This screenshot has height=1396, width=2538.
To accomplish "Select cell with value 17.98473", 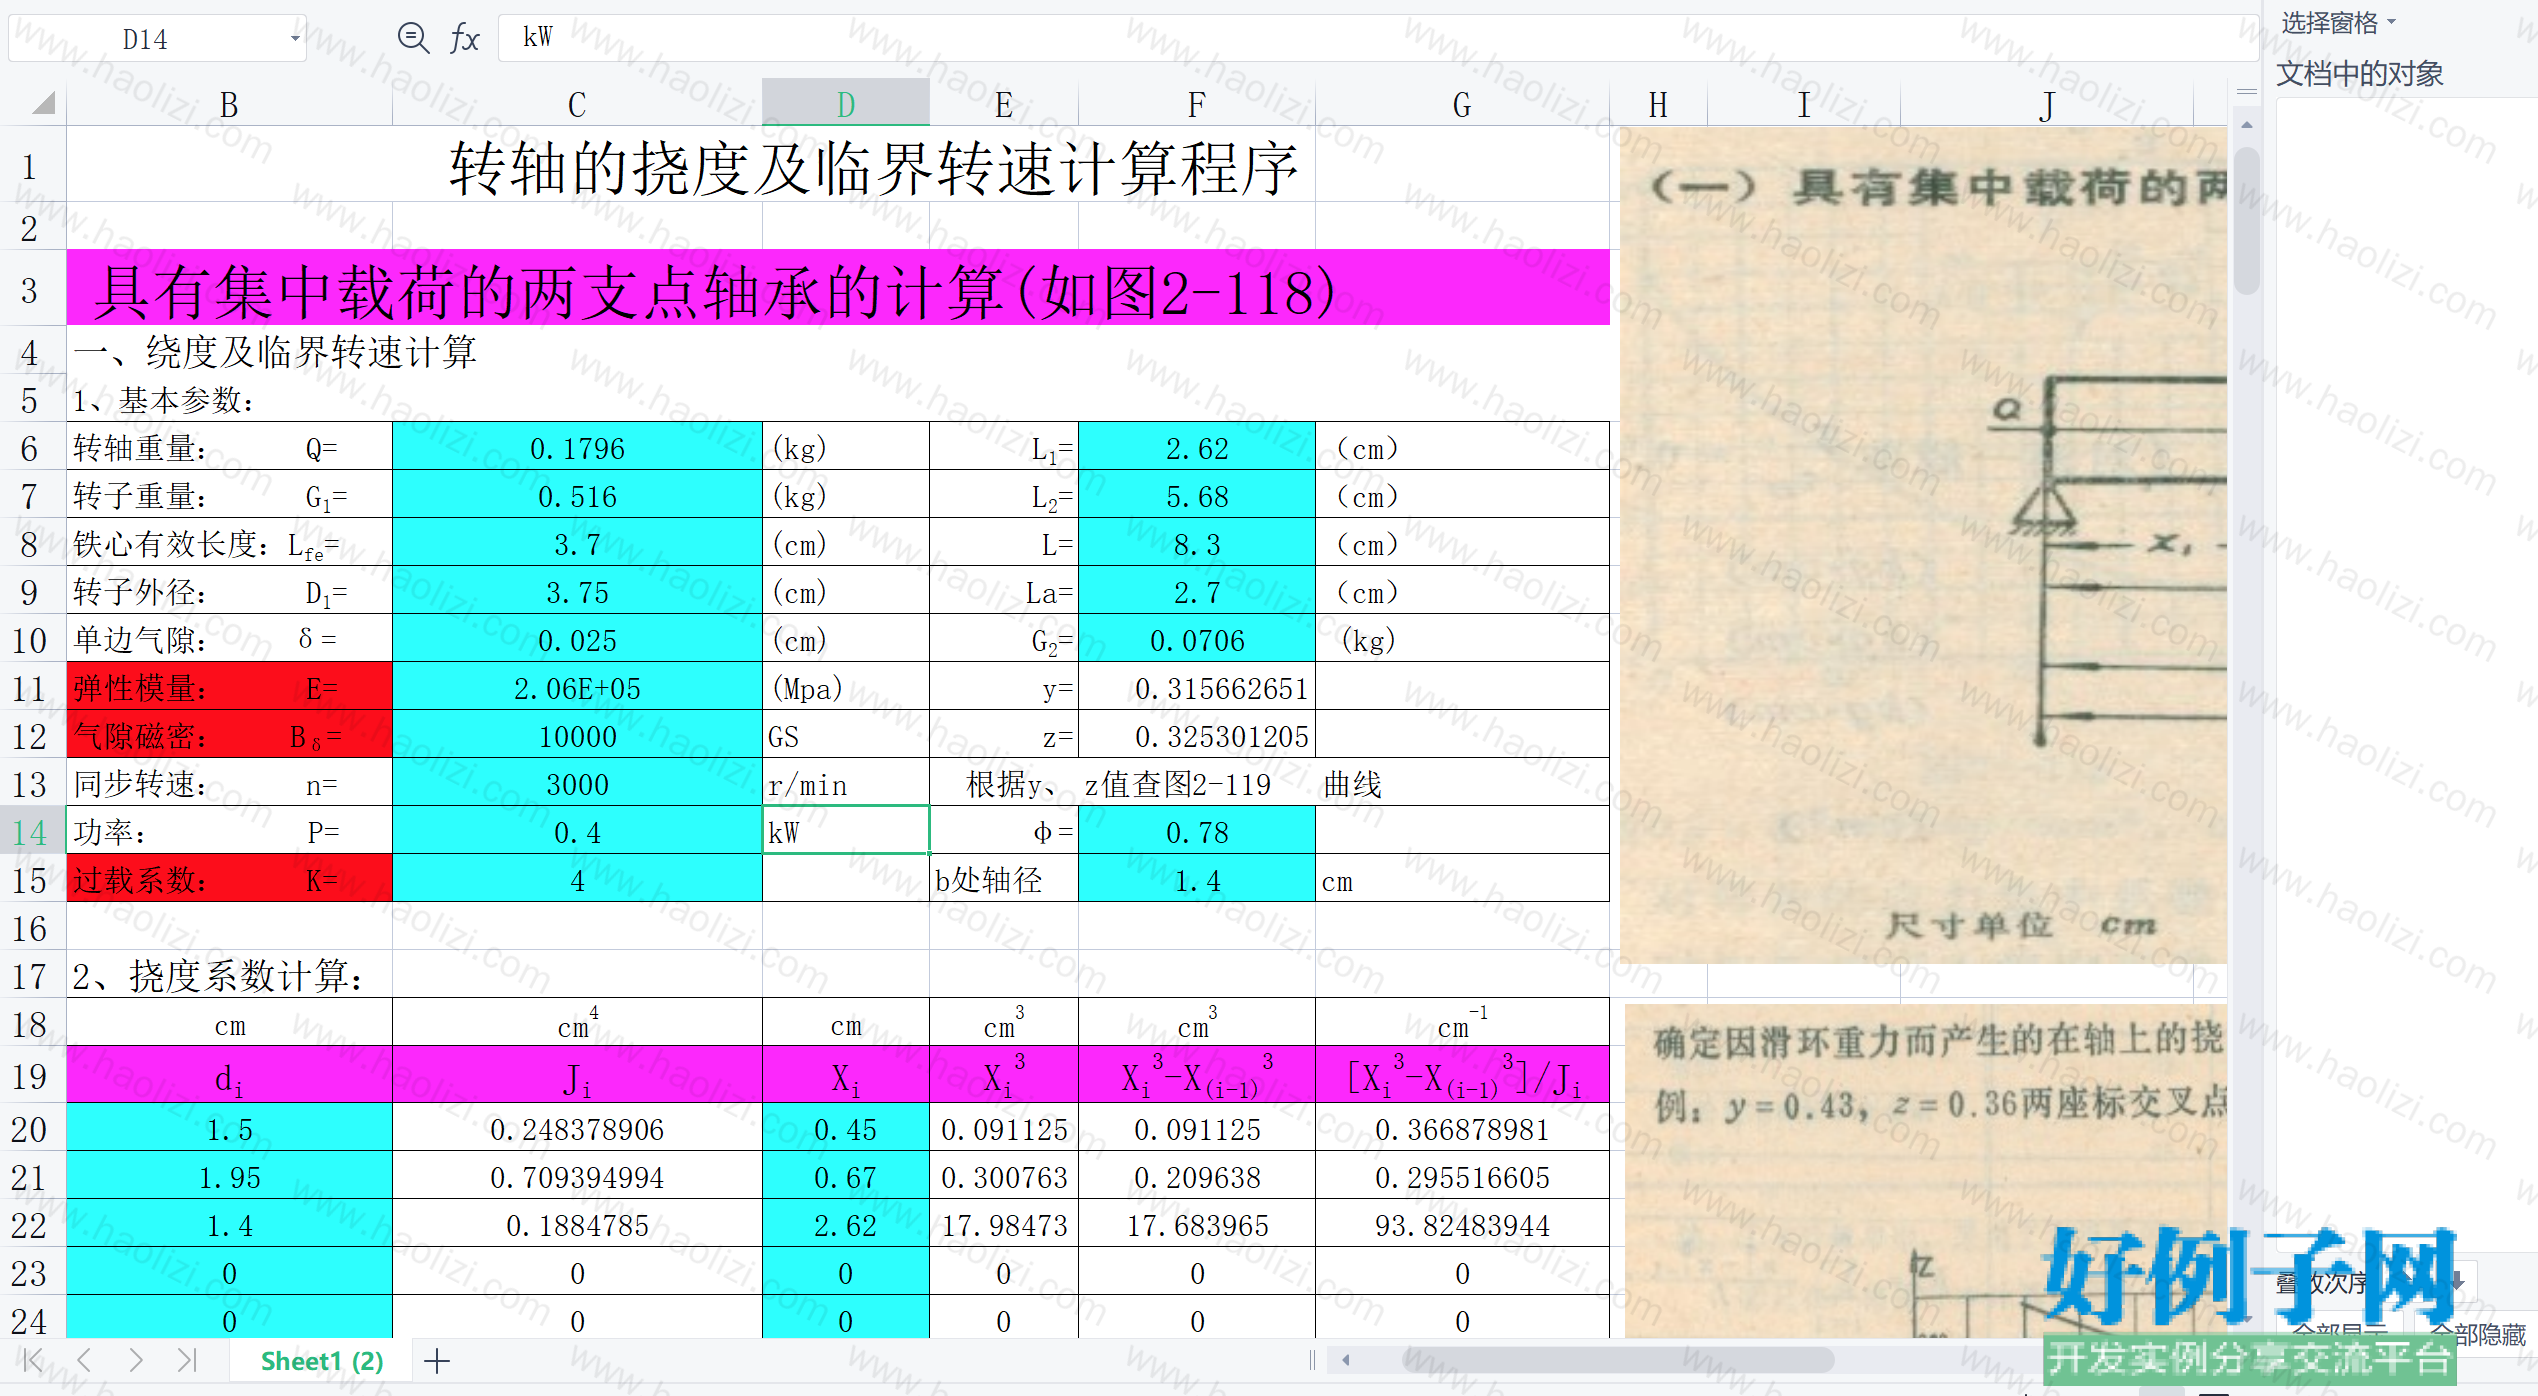I will [x=1004, y=1224].
